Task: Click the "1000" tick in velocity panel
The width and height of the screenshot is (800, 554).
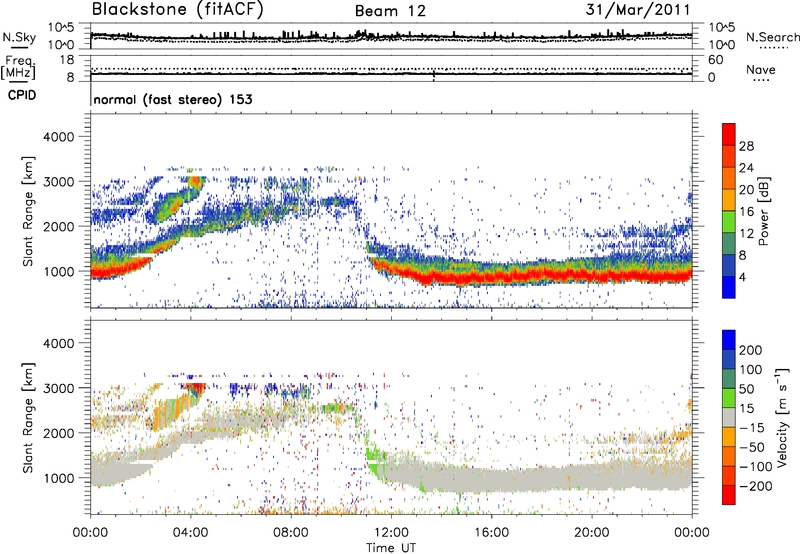Action: pos(58,478)
